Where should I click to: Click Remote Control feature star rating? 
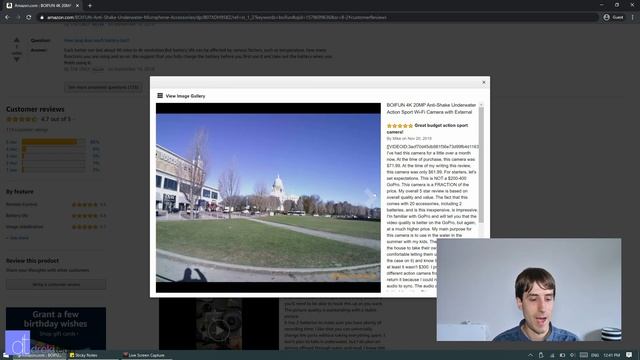(x=85, y=204)
